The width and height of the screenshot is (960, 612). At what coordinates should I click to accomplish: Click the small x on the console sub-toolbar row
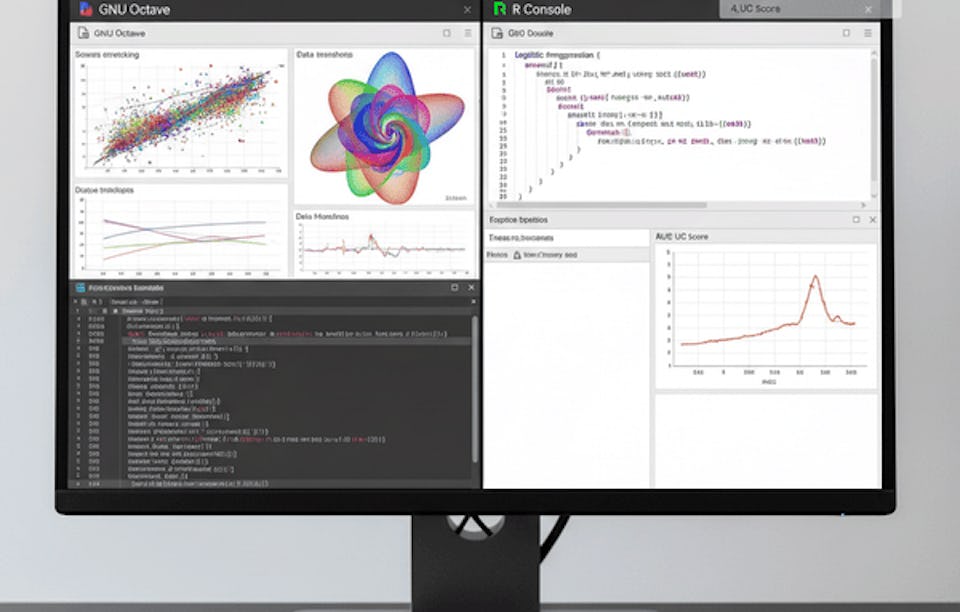point(473,302)
